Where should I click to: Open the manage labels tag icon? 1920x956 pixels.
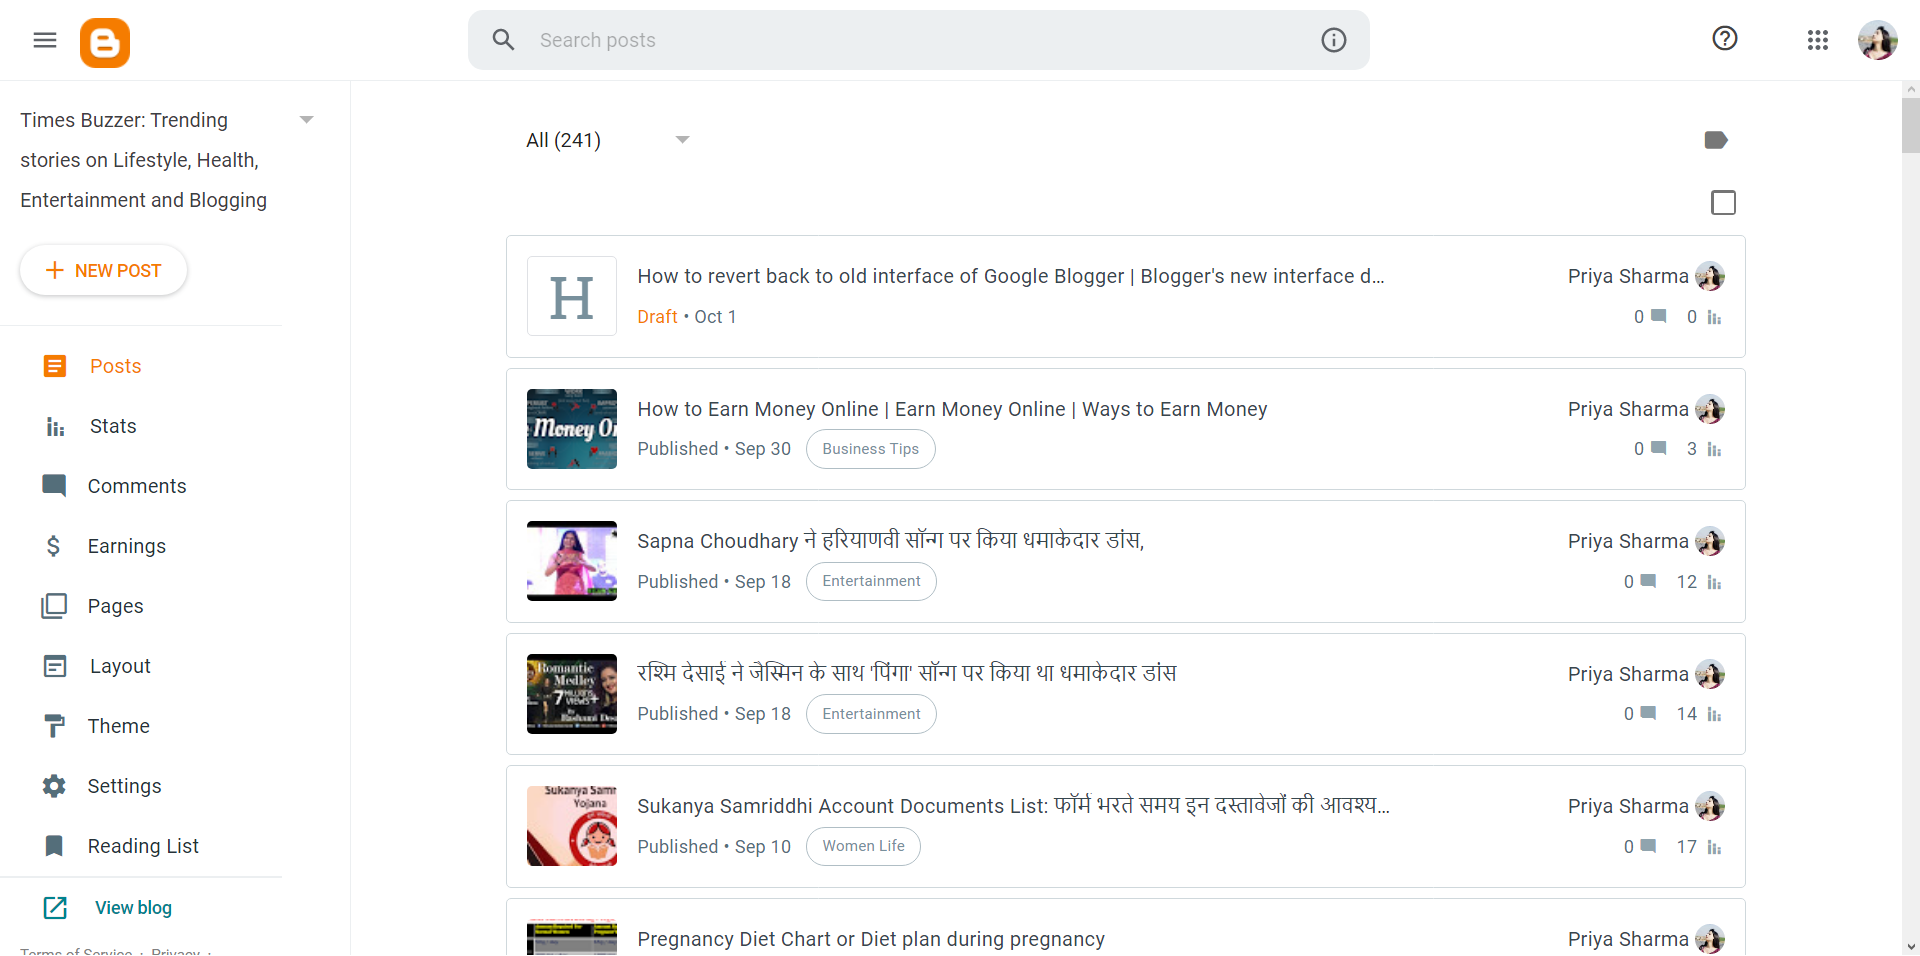tap(1715, 140)
